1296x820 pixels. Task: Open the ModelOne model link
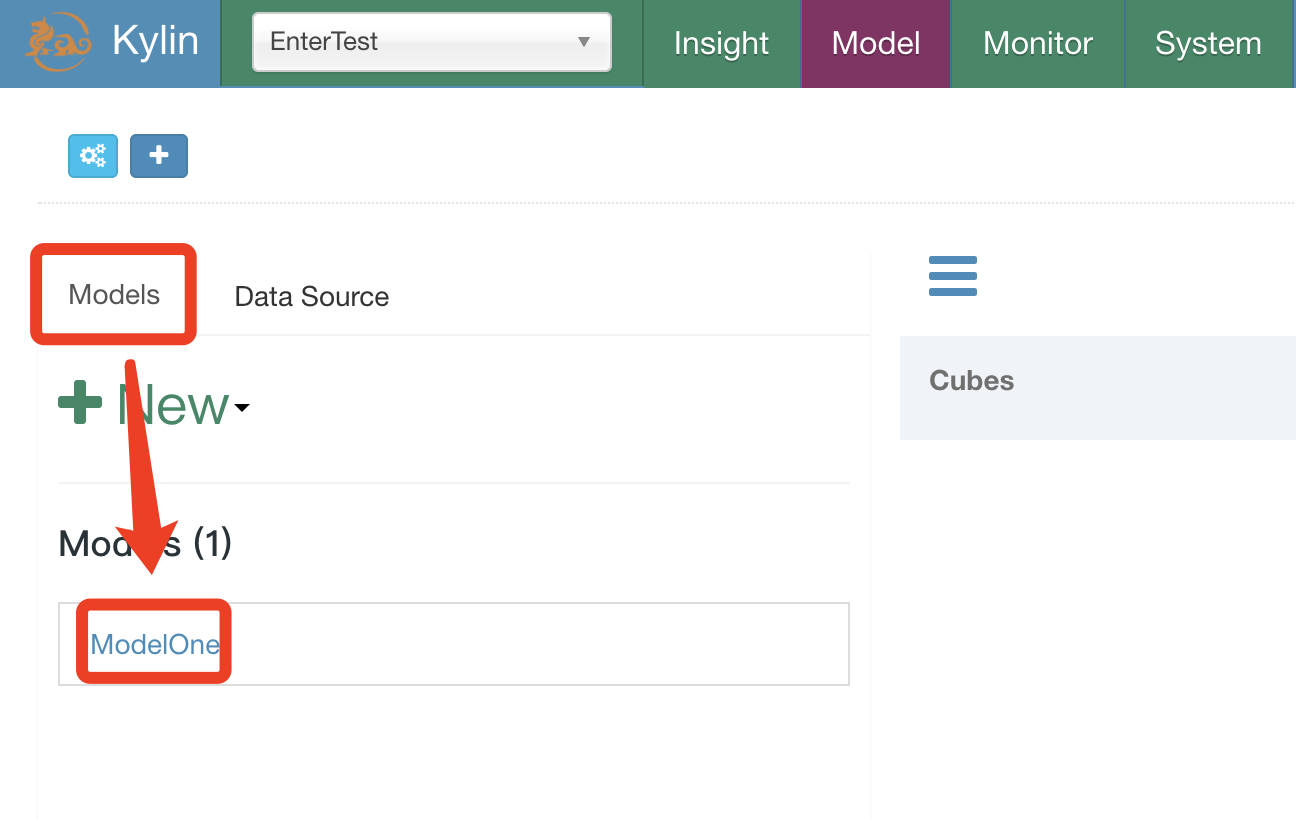tap(155, 644)
